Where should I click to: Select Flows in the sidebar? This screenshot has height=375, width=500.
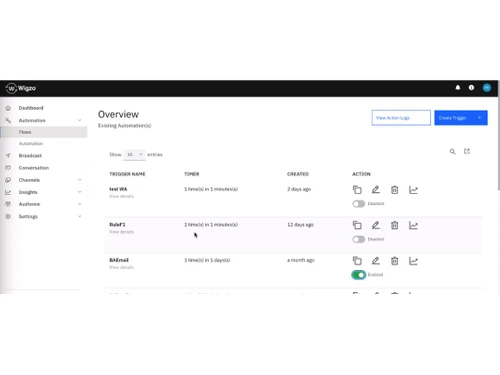click(44, 132)
